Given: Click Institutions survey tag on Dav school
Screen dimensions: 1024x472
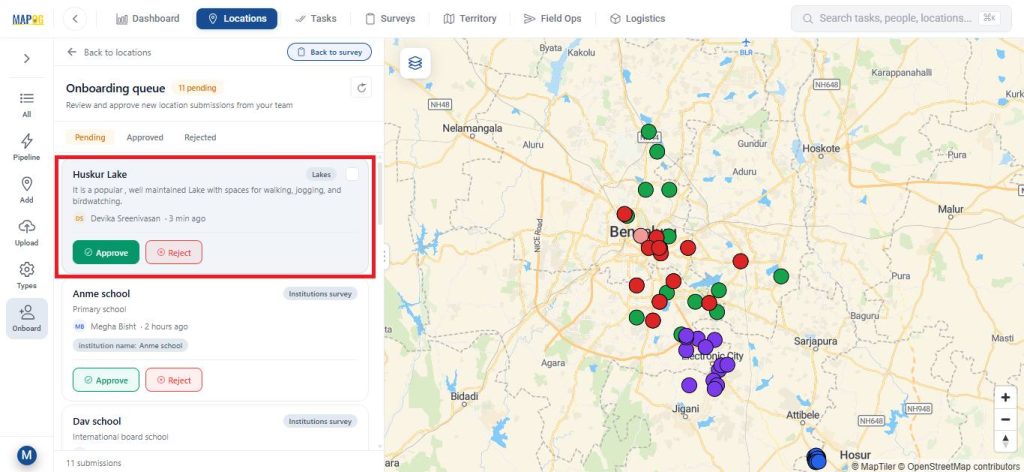Looking at the screenshot, I should pyautogui.click(x=320, y=422).
